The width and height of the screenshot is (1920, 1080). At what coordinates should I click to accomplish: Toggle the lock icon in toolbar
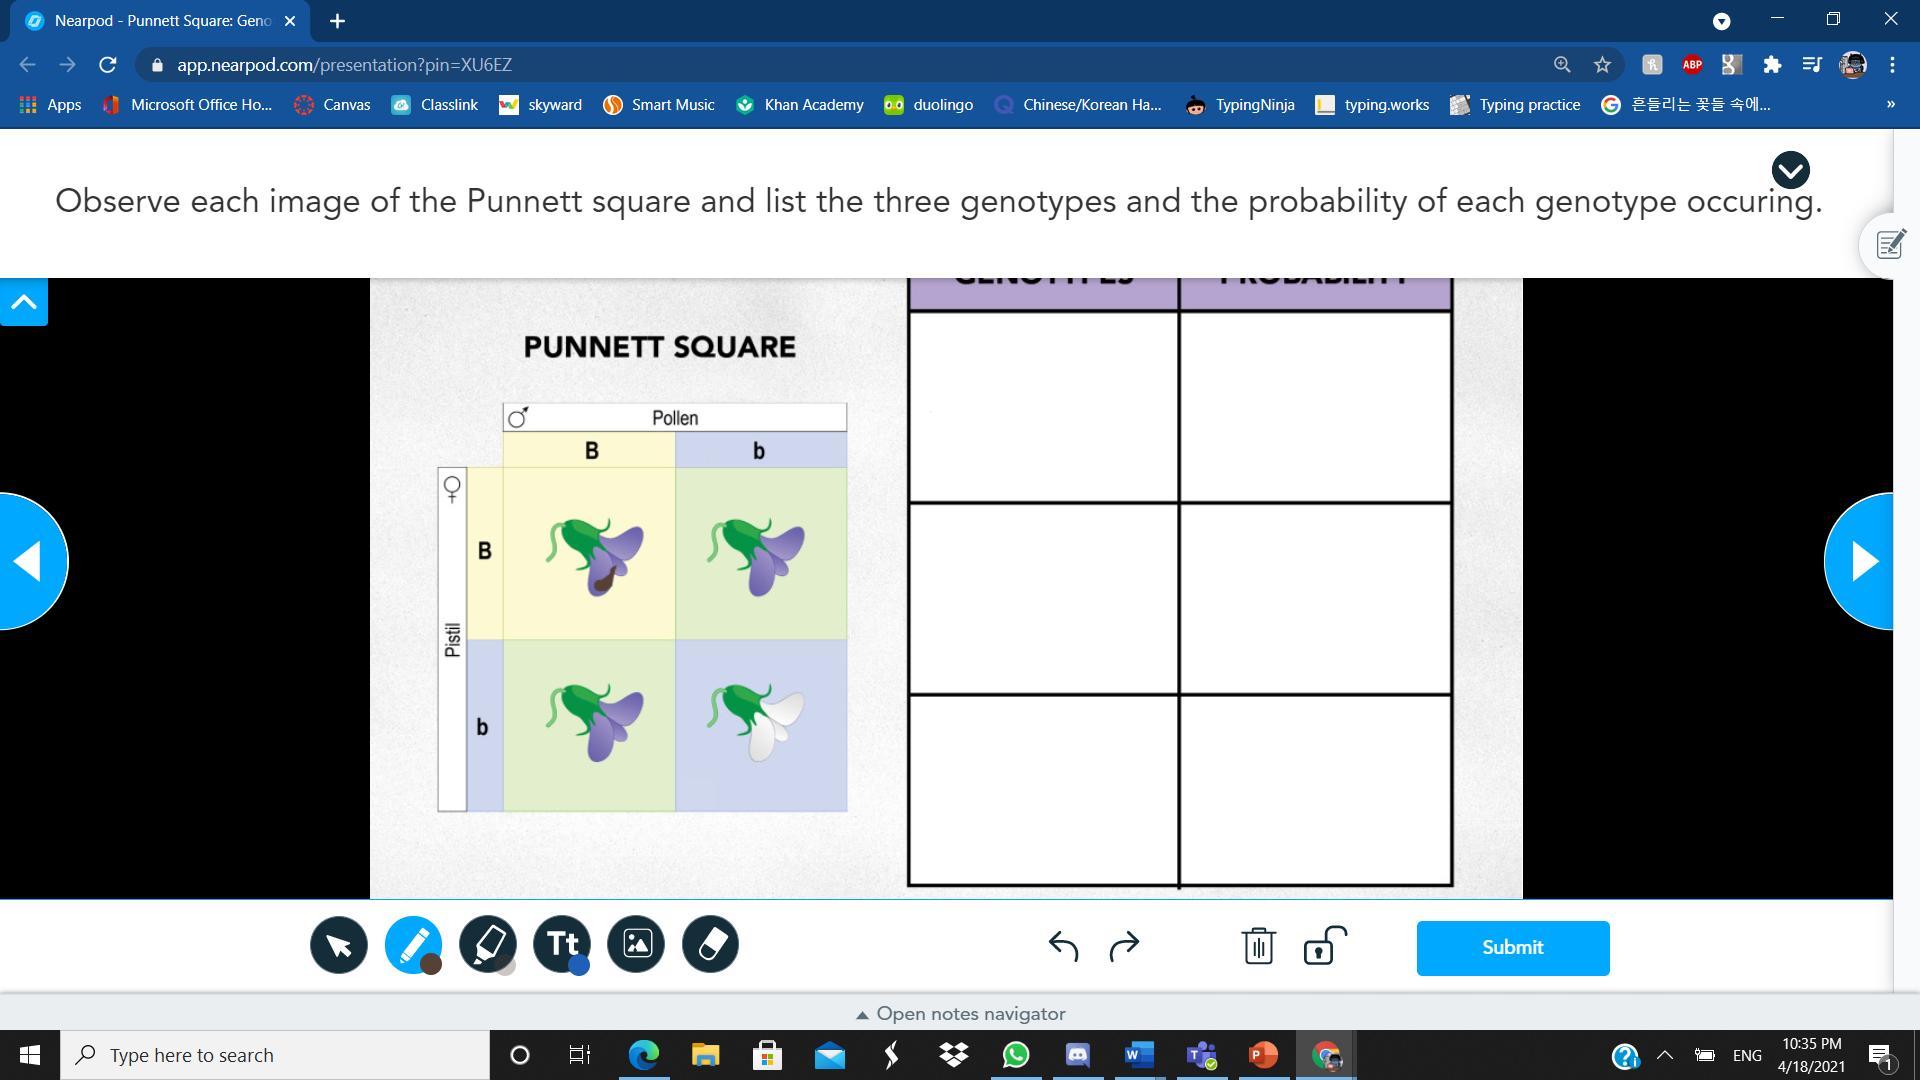click(1324, 946)
